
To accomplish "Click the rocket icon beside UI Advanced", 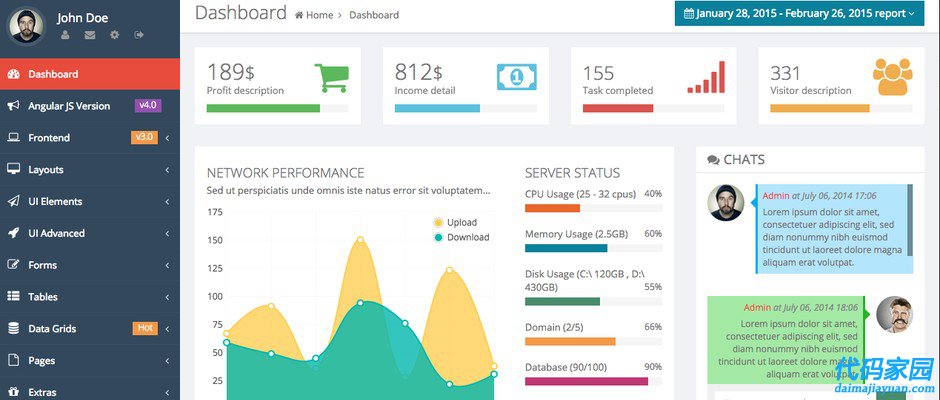I will 13,233.
